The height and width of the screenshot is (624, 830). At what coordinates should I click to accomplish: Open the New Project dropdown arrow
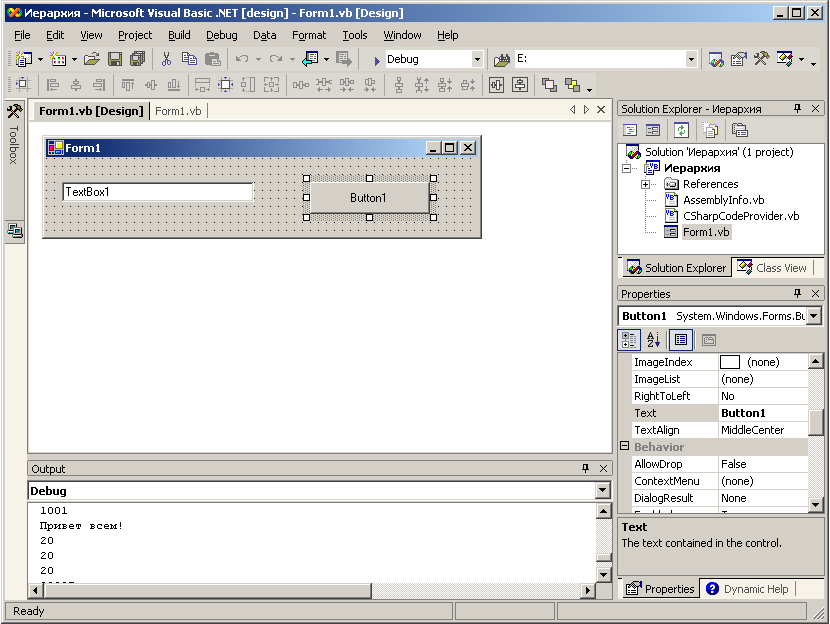click(x=40, y=59)
